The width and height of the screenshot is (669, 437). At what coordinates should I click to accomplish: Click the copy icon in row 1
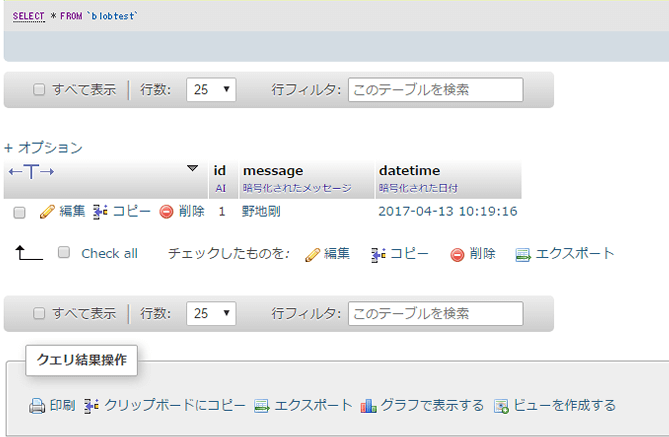100,212
